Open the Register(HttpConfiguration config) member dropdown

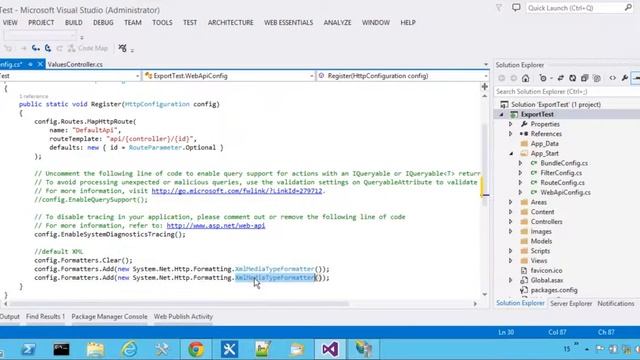pyautogui.click(x=402, y=76)
